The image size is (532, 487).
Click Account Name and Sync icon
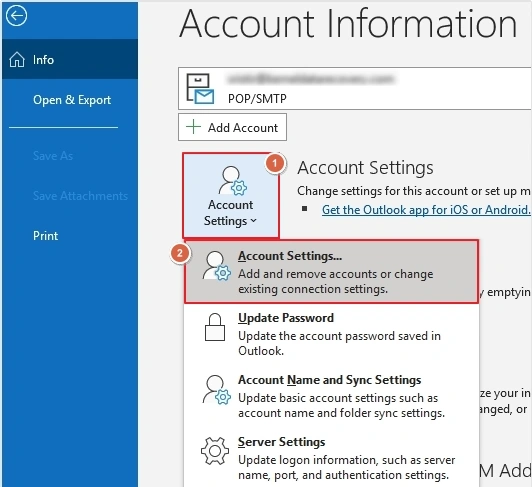coord(216,390)
